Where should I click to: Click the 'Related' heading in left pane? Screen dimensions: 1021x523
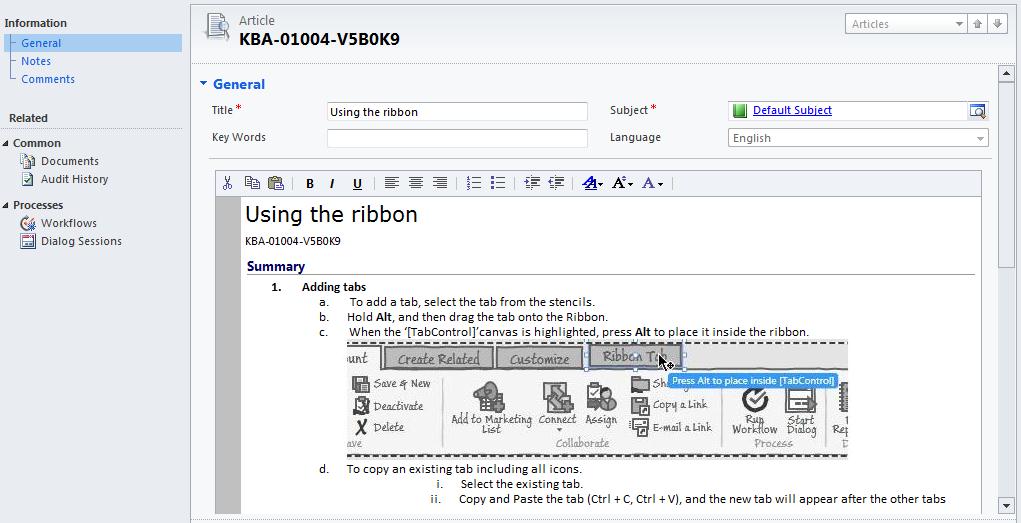pyautogui.click(x=28, y=119)
